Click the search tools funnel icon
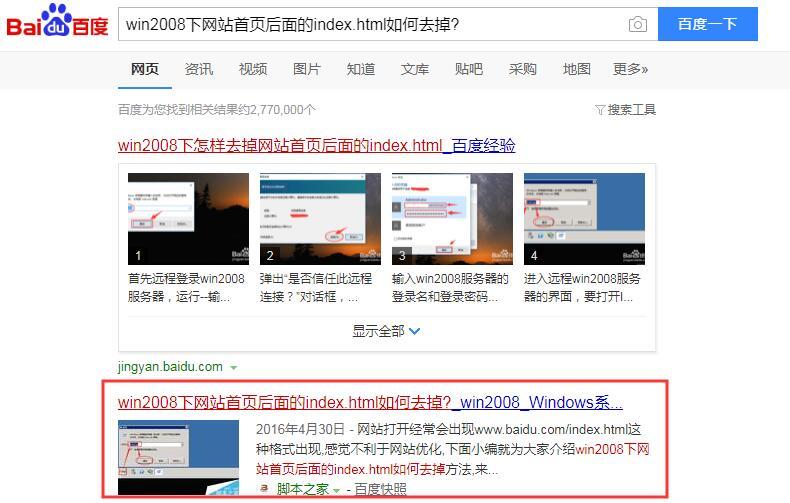Viewport: 790px width, 503px height. [600, 109]
